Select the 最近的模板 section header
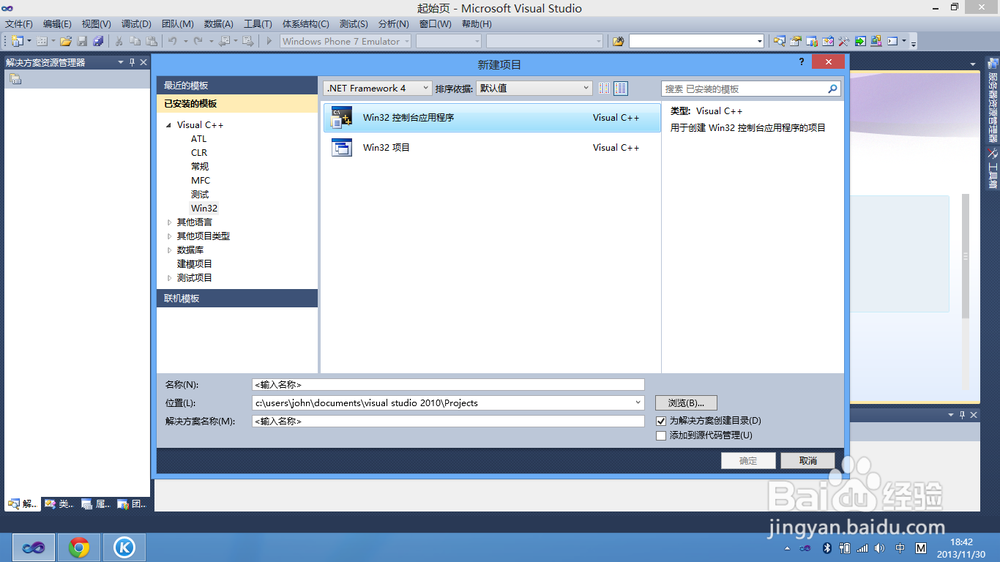The width and height of the screenshot is (1000, 562). coord(237,85)
